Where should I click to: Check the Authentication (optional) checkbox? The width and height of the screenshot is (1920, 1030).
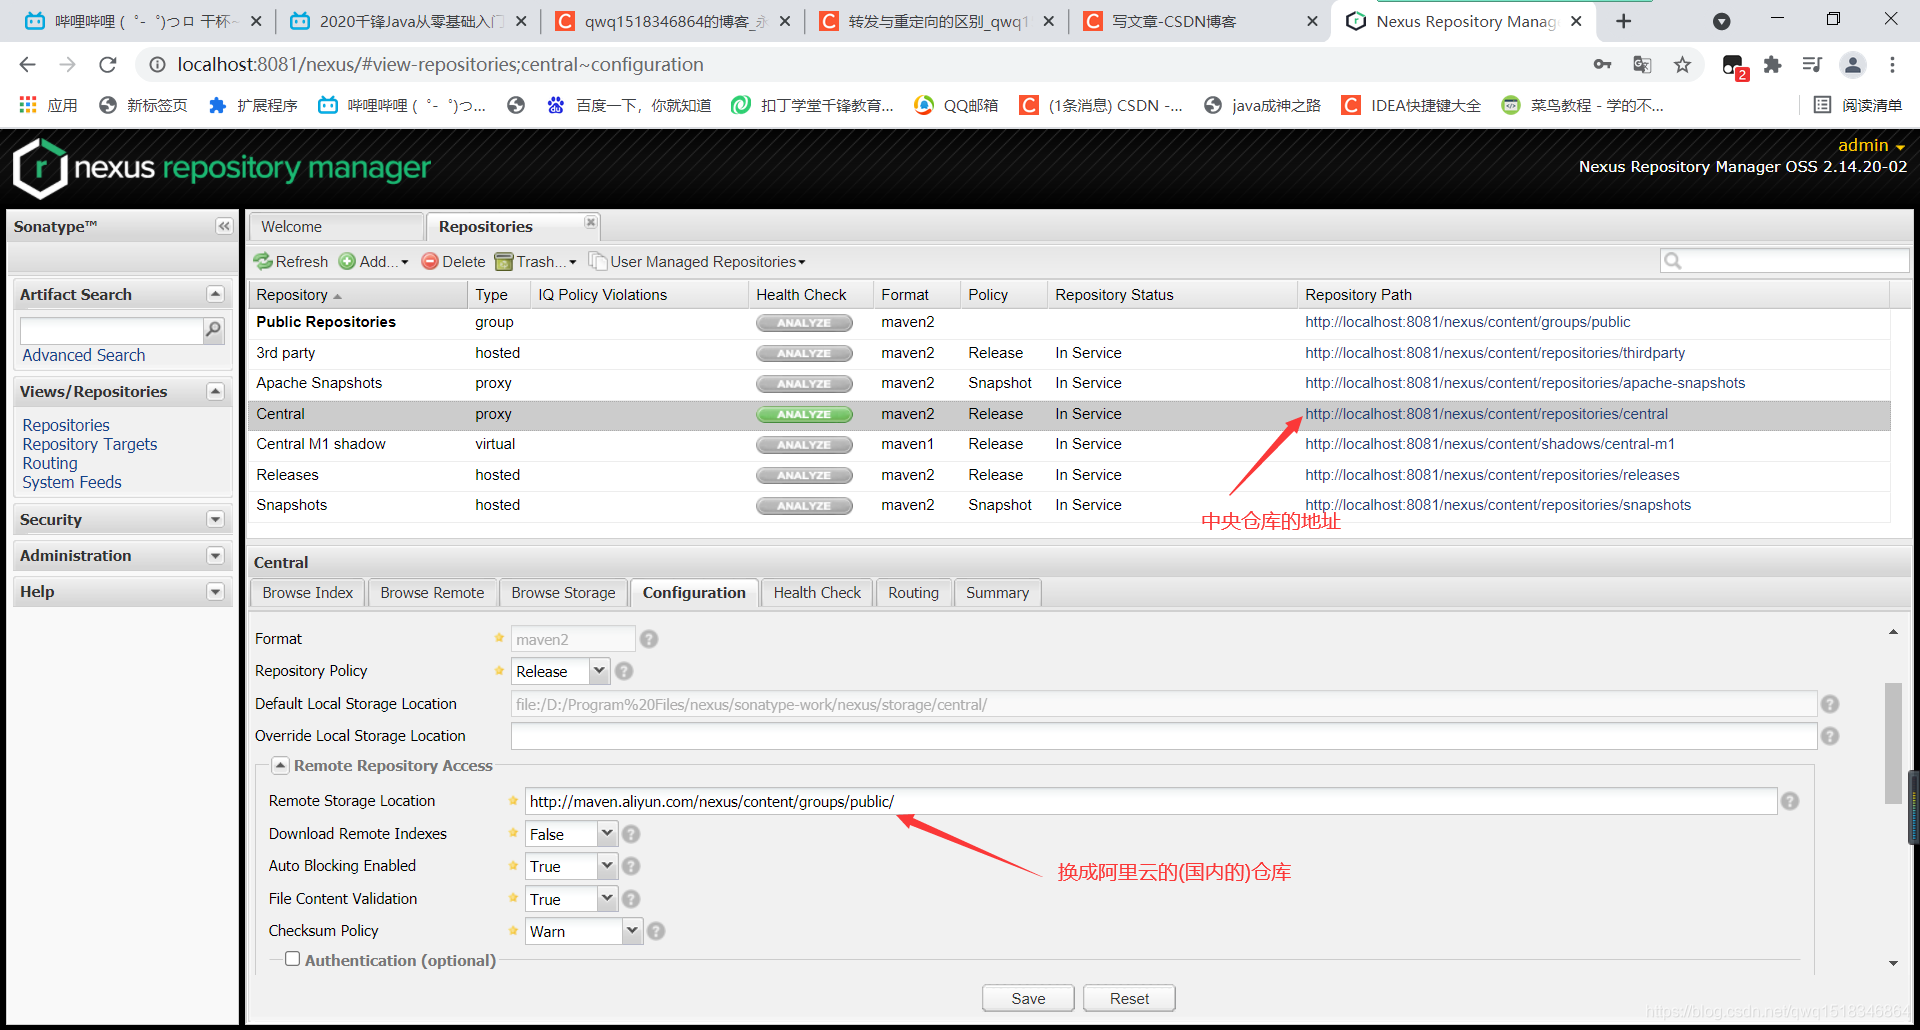click(x=292, y=958)
